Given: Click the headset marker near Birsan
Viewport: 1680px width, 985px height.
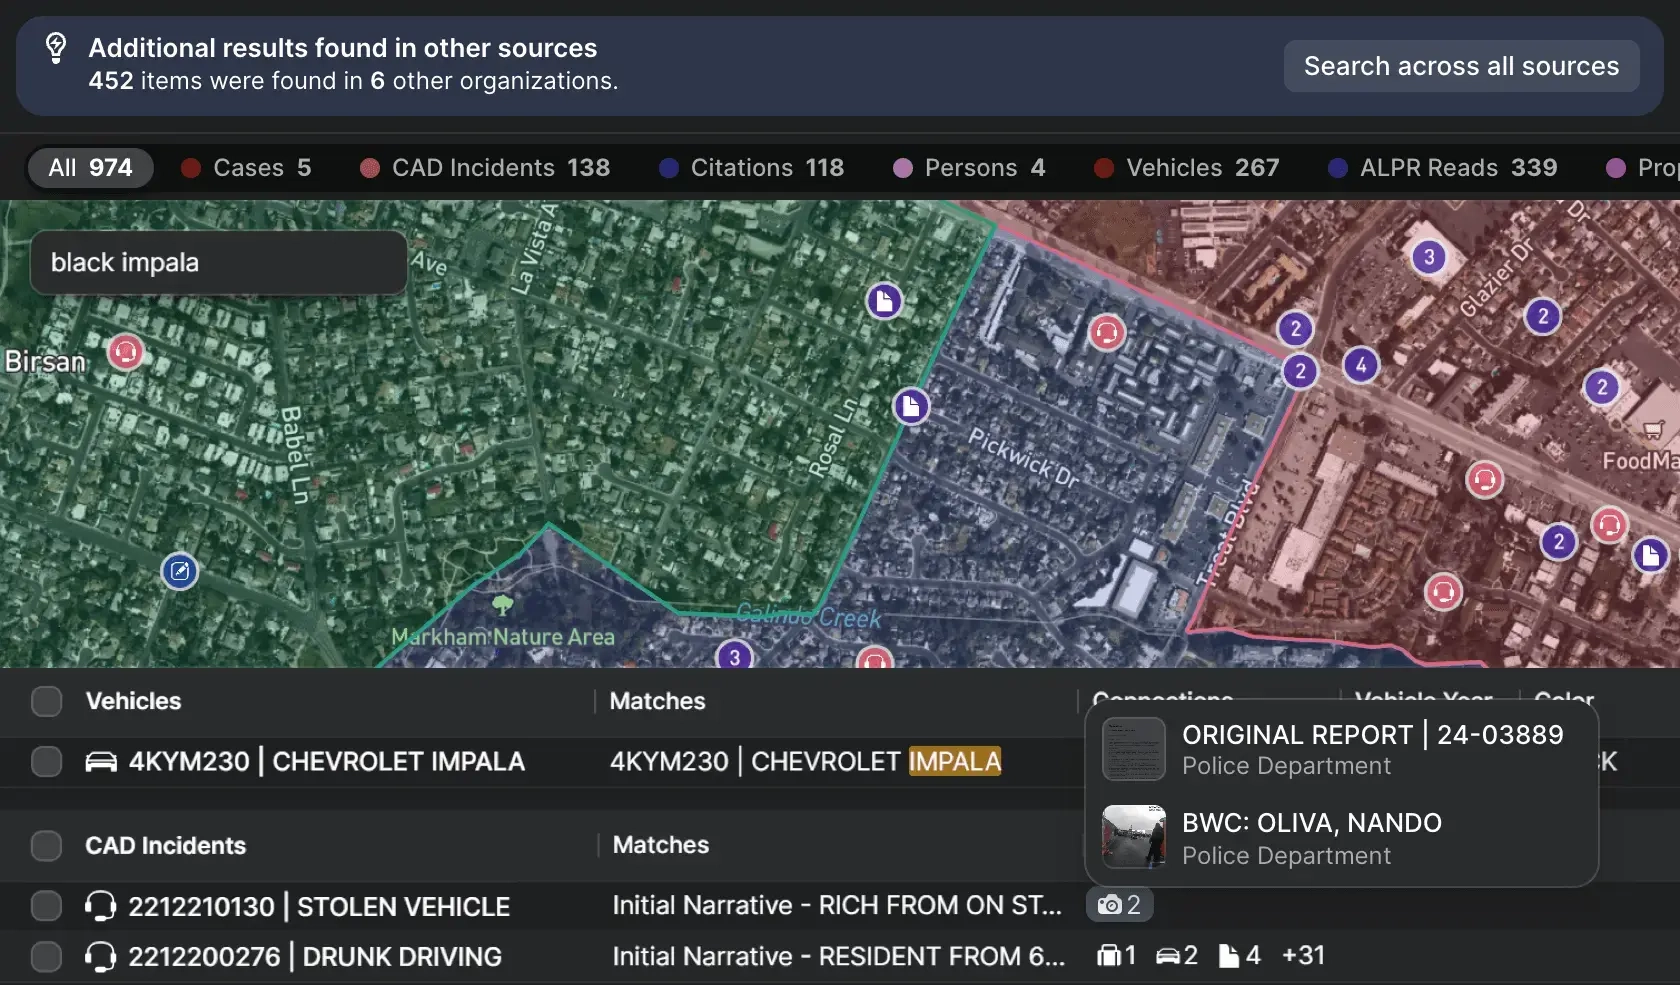Looking at the screenshot, I should coord(126,352).
